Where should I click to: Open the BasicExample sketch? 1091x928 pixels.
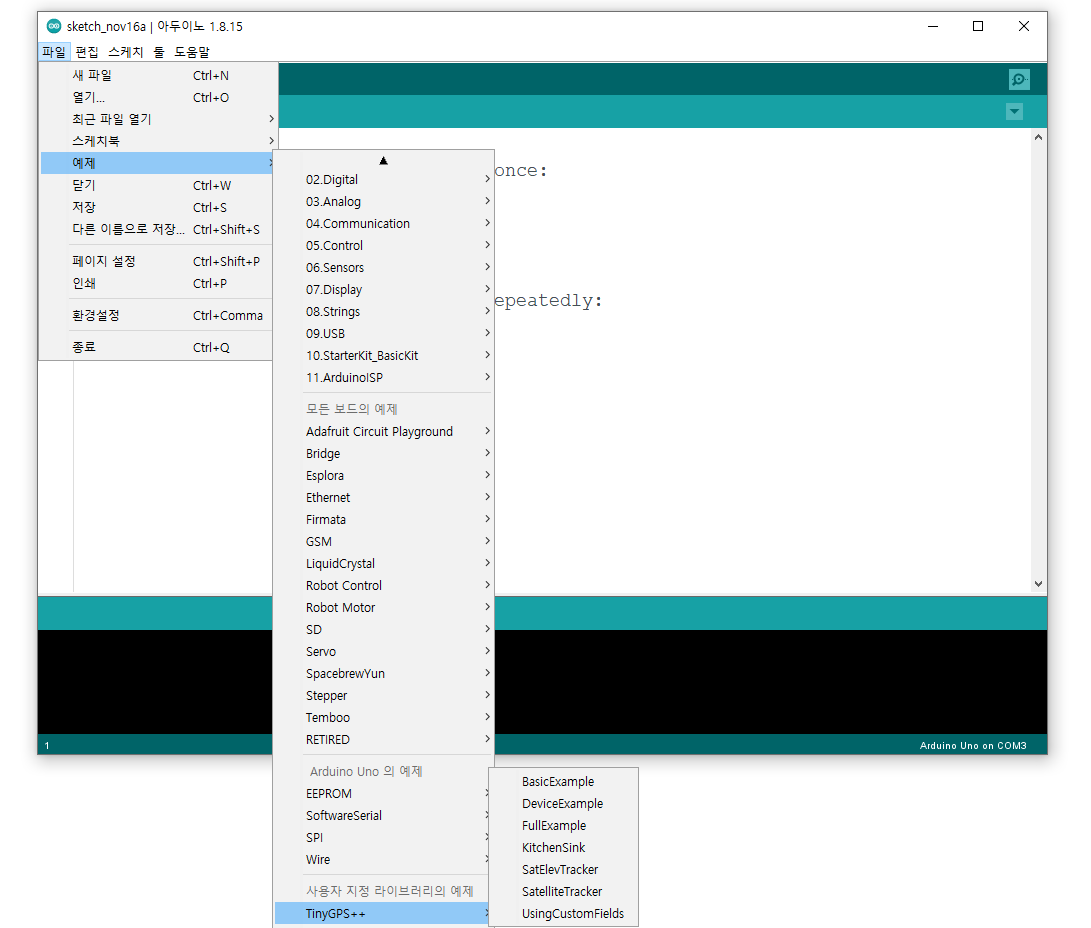[564, 782]
